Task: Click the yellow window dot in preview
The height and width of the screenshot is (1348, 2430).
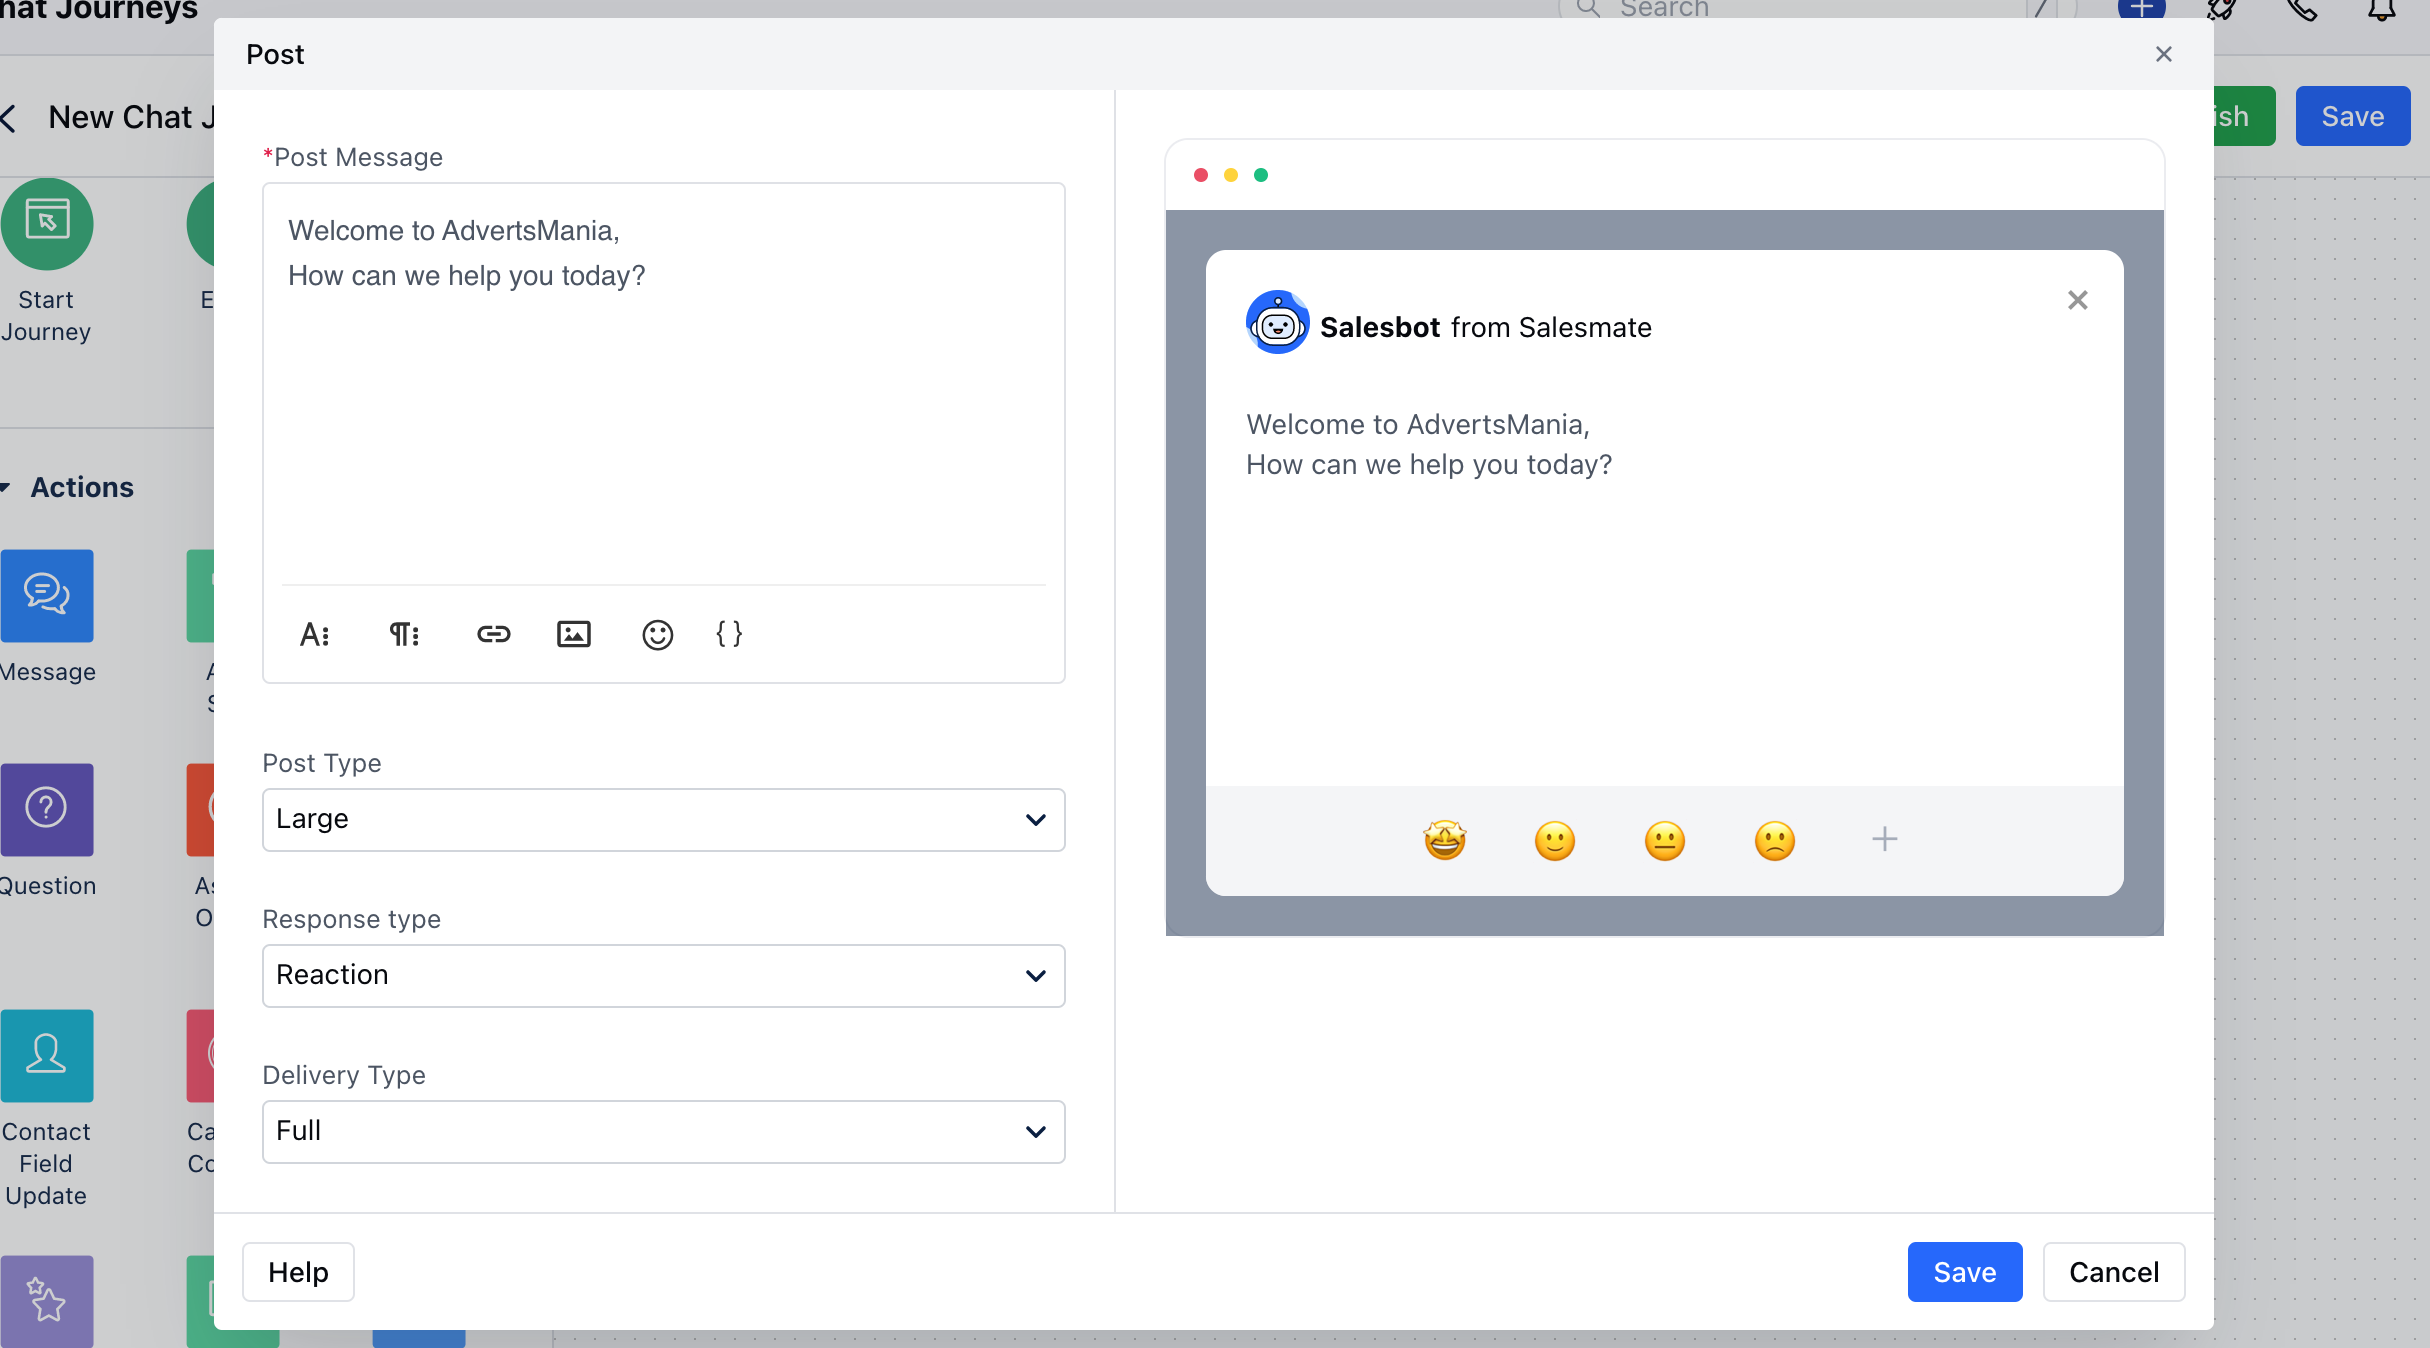Action: point(1230,175)
